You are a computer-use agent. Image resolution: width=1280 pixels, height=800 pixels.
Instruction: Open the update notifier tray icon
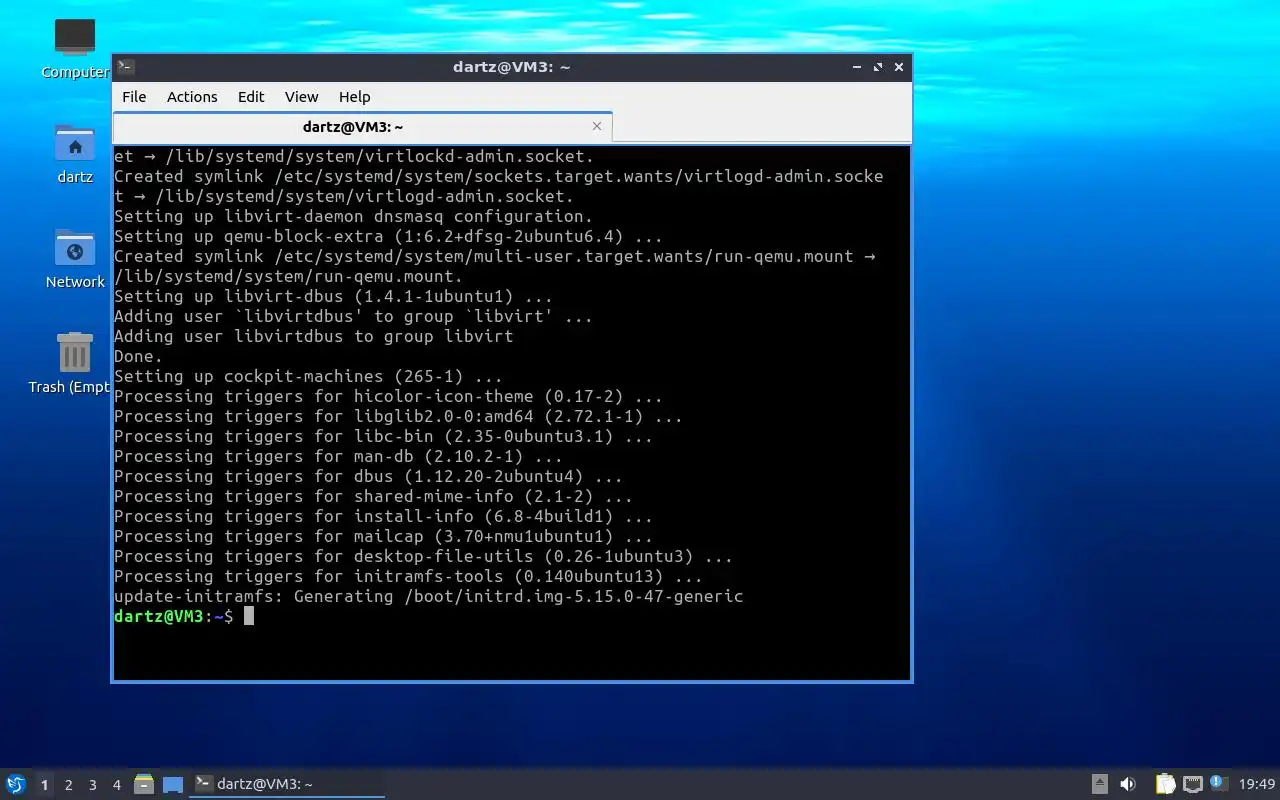[x=1218, y=783]
